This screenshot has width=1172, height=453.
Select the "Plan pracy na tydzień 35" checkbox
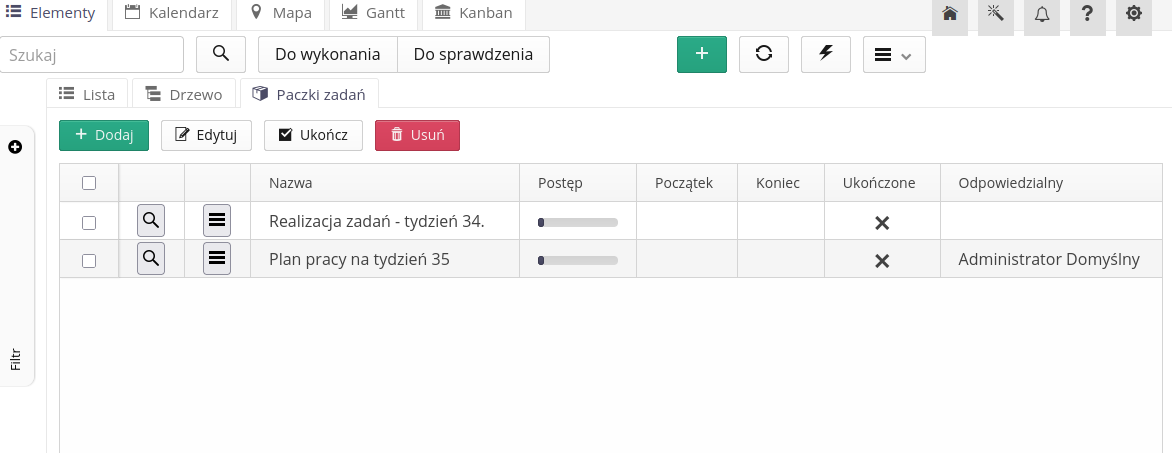89,260
